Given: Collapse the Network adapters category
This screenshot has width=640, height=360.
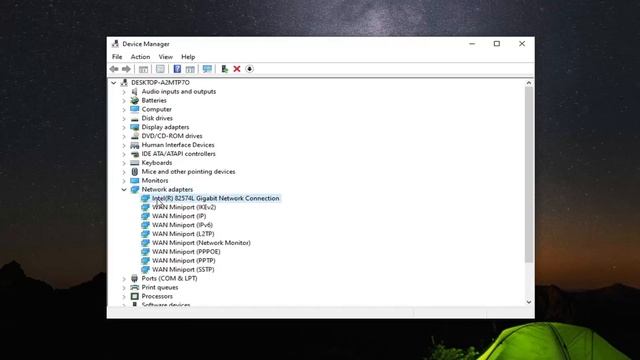Looking at the screenshot, I should coord(124,190).
